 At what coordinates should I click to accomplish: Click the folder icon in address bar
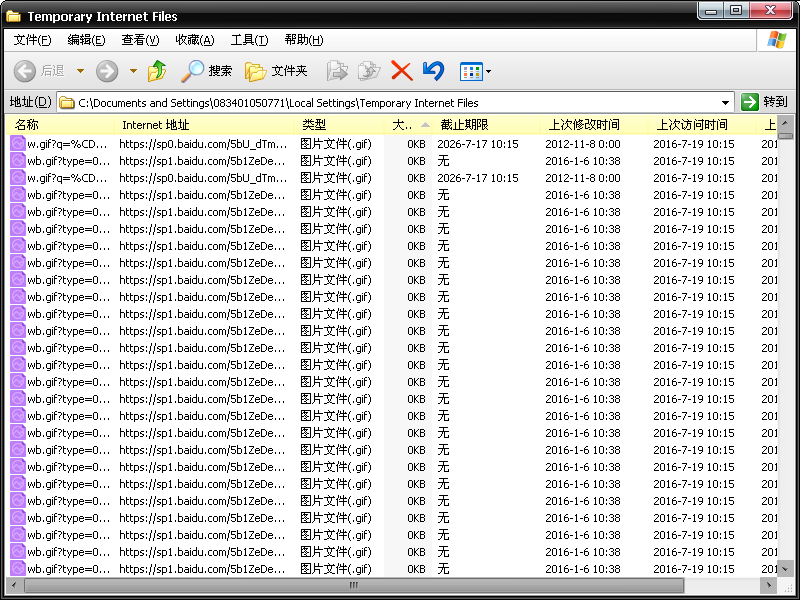(x=66, y=103)
